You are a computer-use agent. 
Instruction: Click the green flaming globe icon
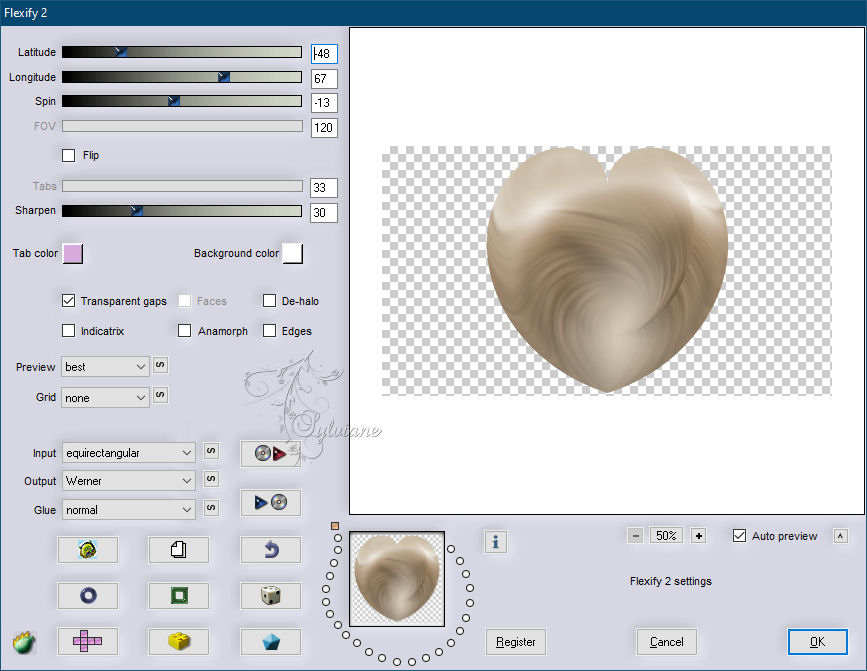[24, 642]
